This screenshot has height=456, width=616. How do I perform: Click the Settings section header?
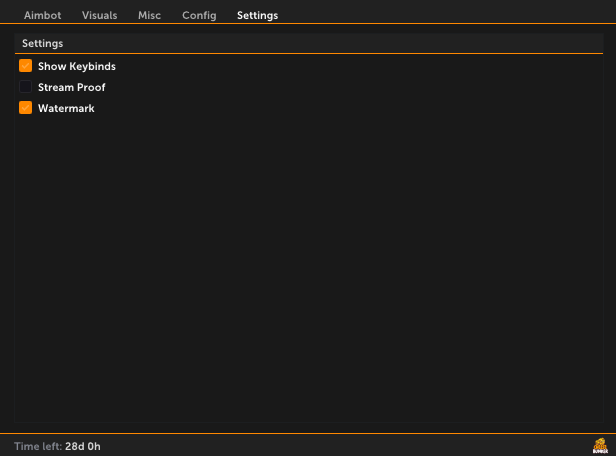pyautogui.click(x=42, y=43)
